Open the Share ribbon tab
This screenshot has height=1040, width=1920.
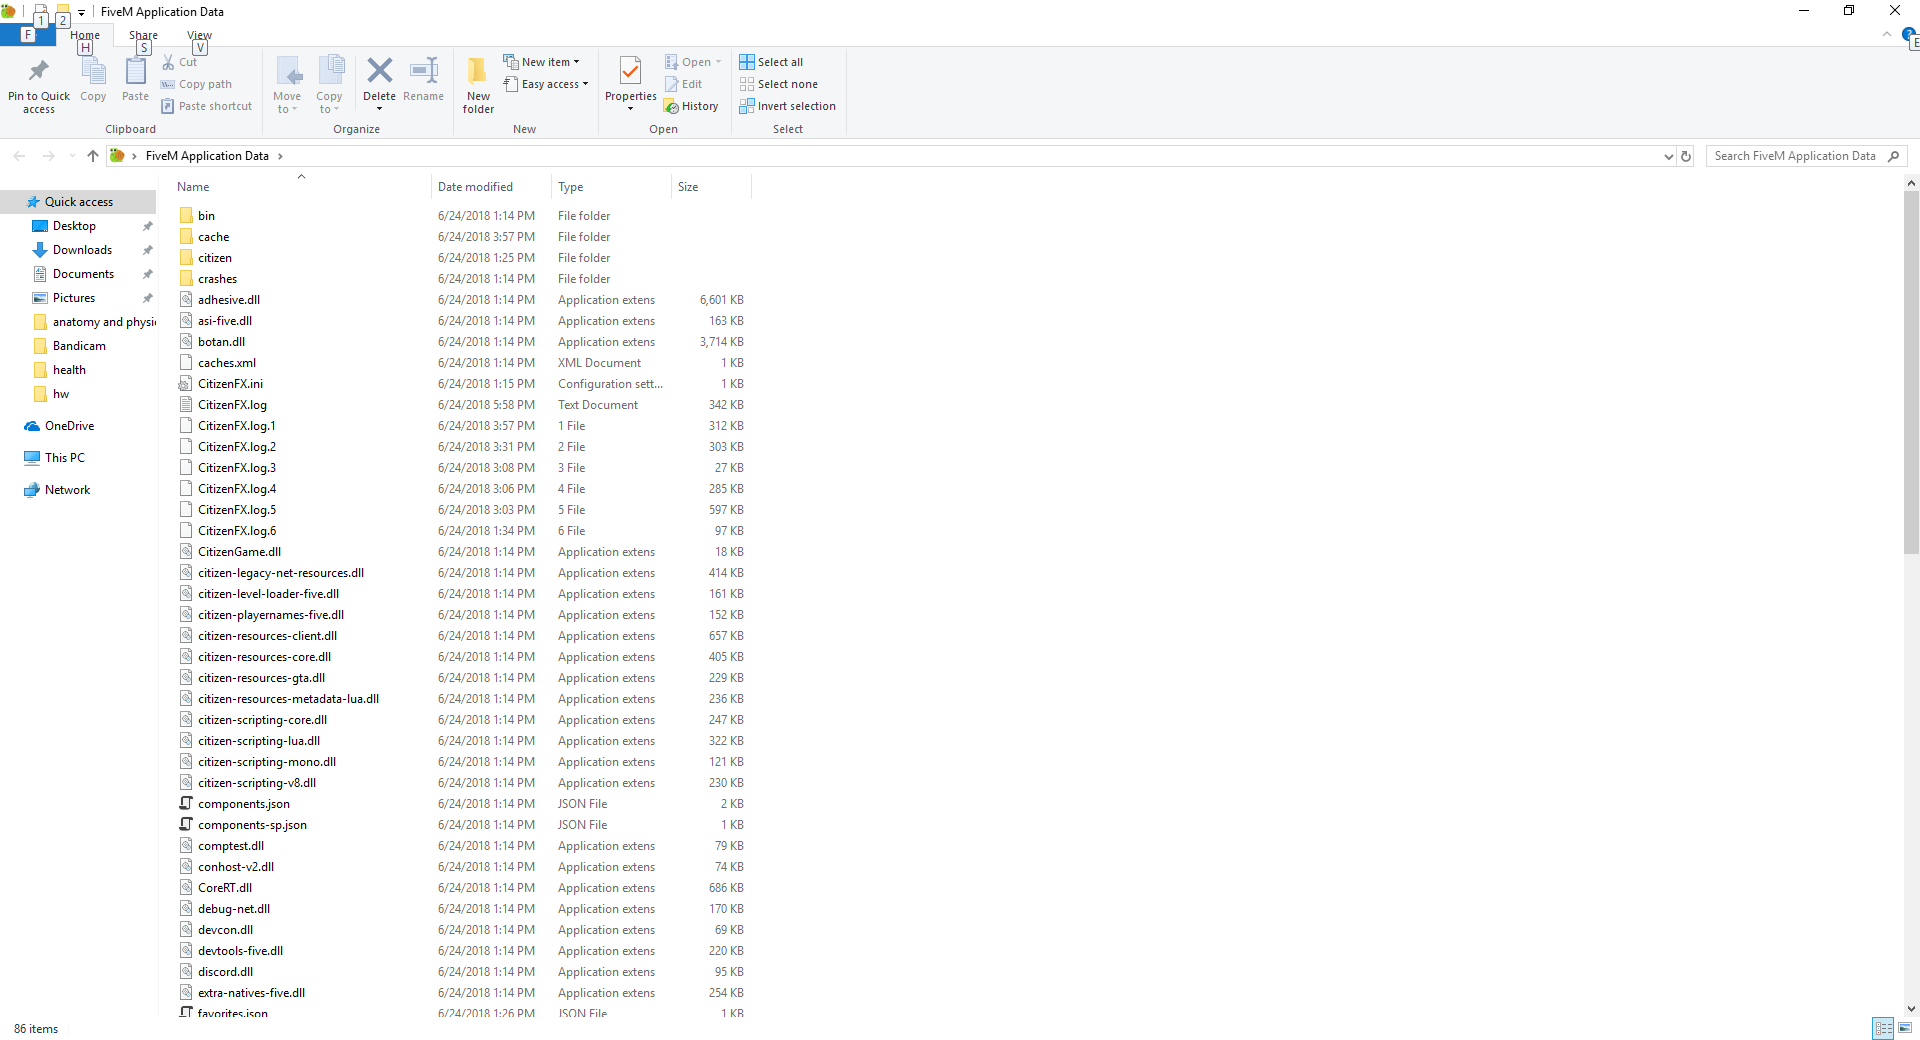point(143,35)
